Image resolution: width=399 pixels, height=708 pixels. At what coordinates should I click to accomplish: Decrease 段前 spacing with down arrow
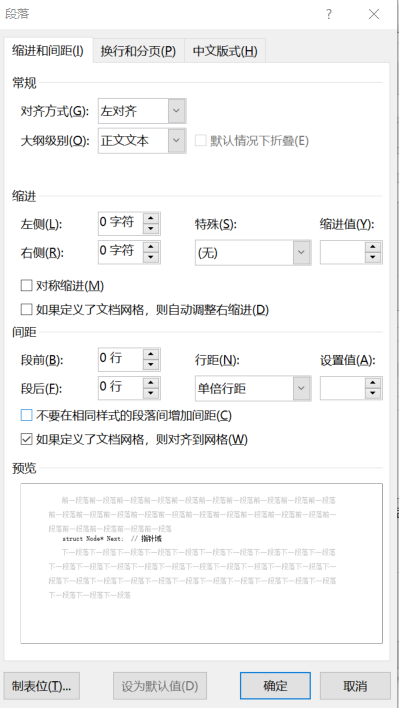point(151,364)
